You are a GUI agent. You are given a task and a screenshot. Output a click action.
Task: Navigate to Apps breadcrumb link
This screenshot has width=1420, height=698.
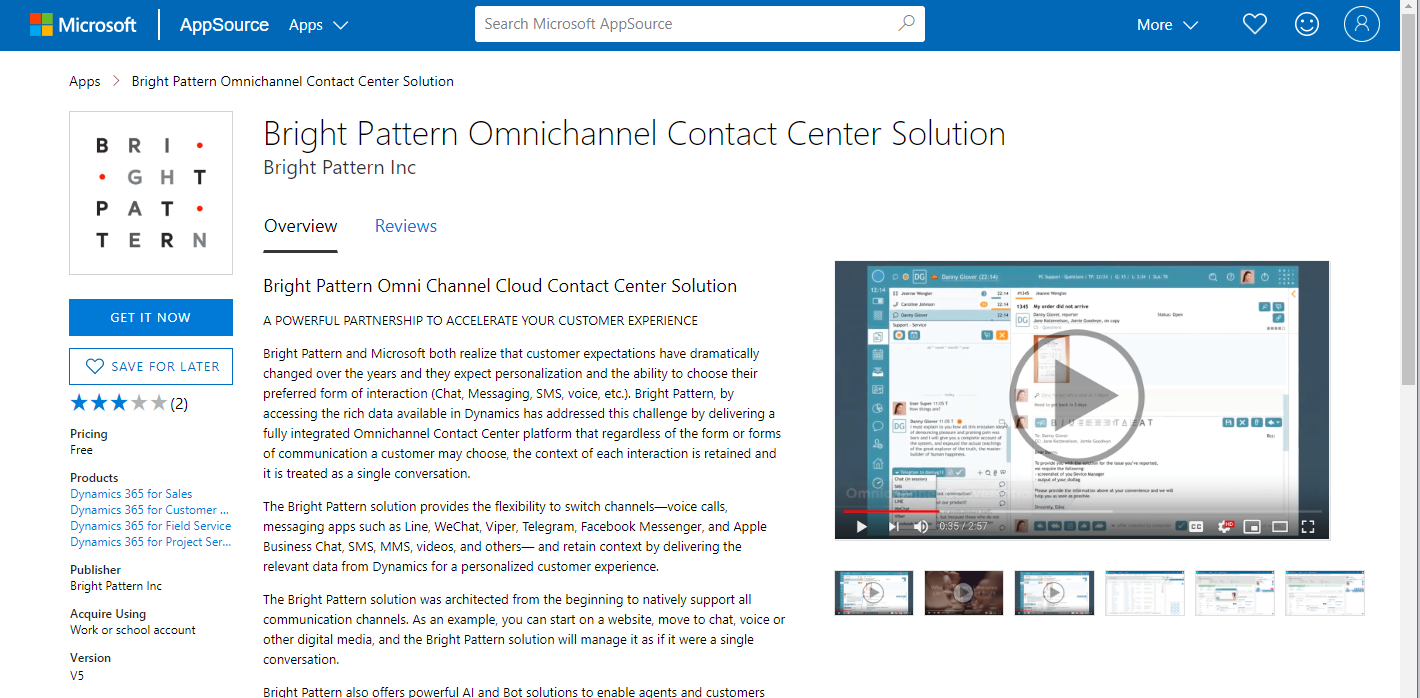pyautogui.click(x=85, y=81)
